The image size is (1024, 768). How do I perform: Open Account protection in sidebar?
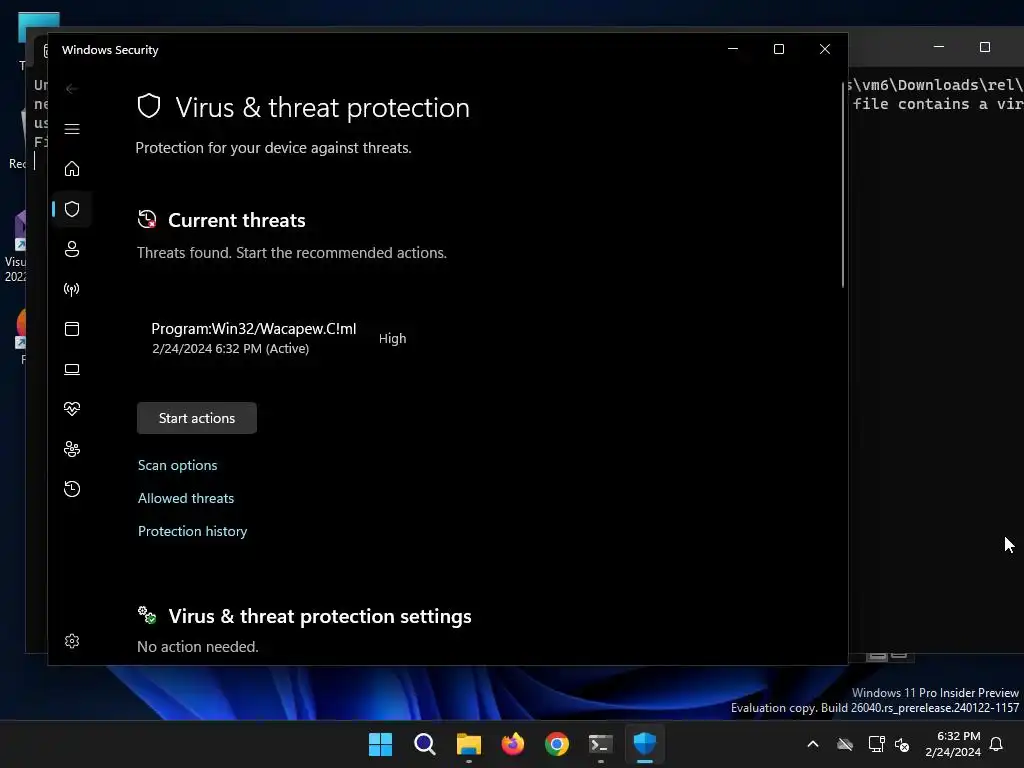click(x=72, y=249)
